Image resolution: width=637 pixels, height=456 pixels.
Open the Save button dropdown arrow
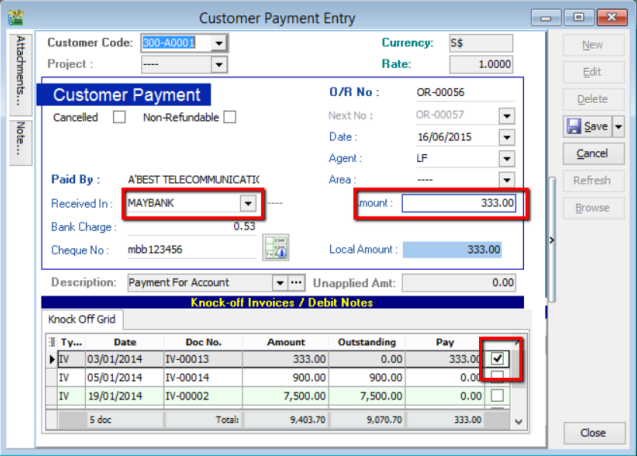pos(618,127)
